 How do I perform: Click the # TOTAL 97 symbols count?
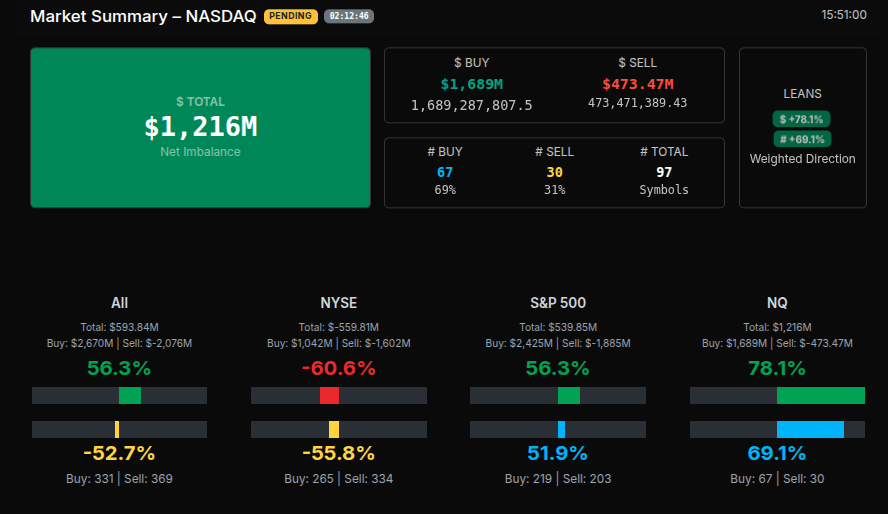pyautogui.click(x=664, y=172)
